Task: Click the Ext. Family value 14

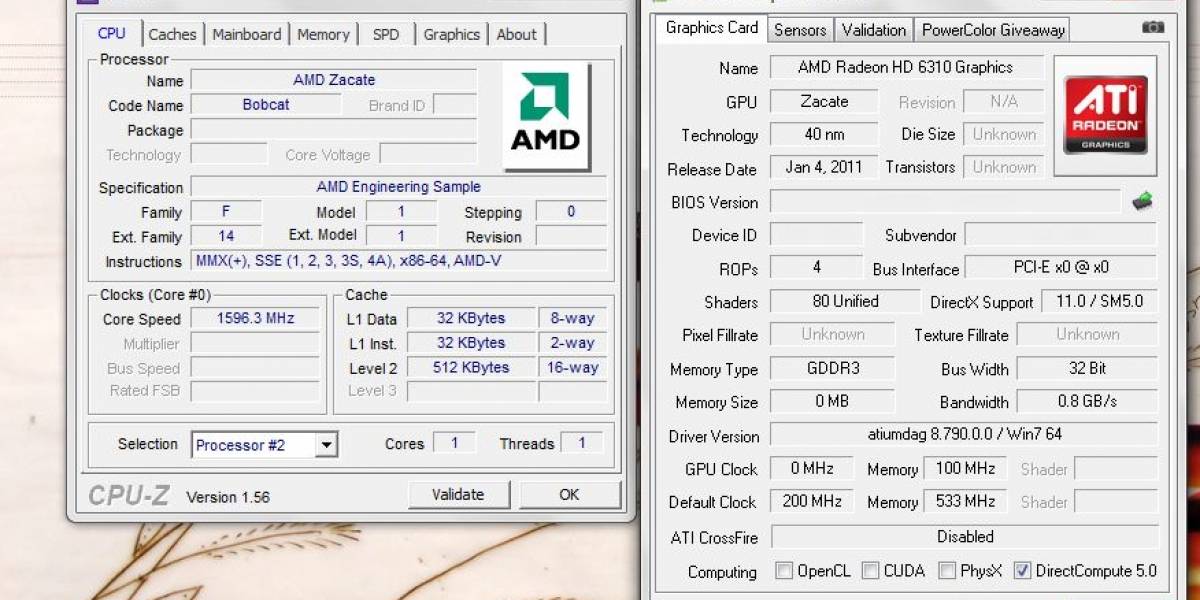Action: click(226, 236)
